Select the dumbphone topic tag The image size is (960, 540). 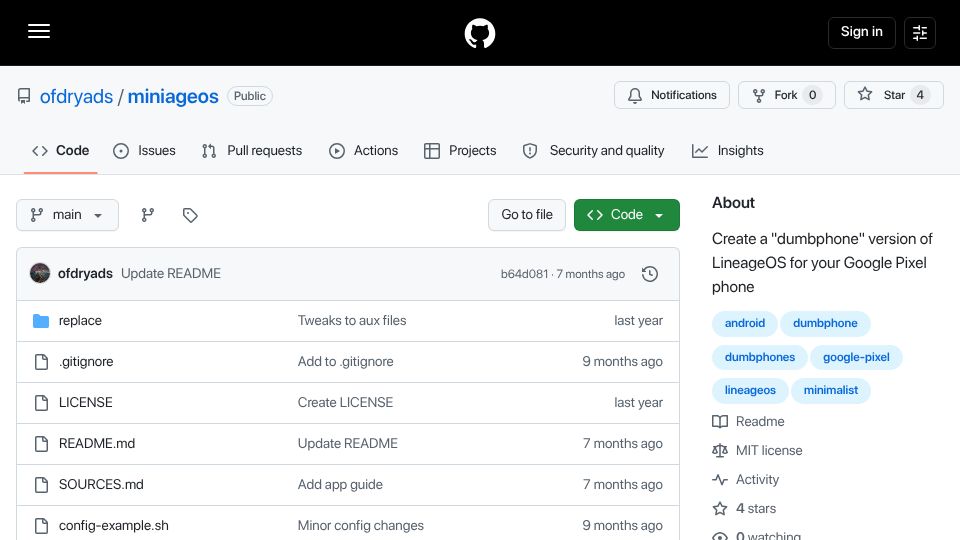pos(825,323)
